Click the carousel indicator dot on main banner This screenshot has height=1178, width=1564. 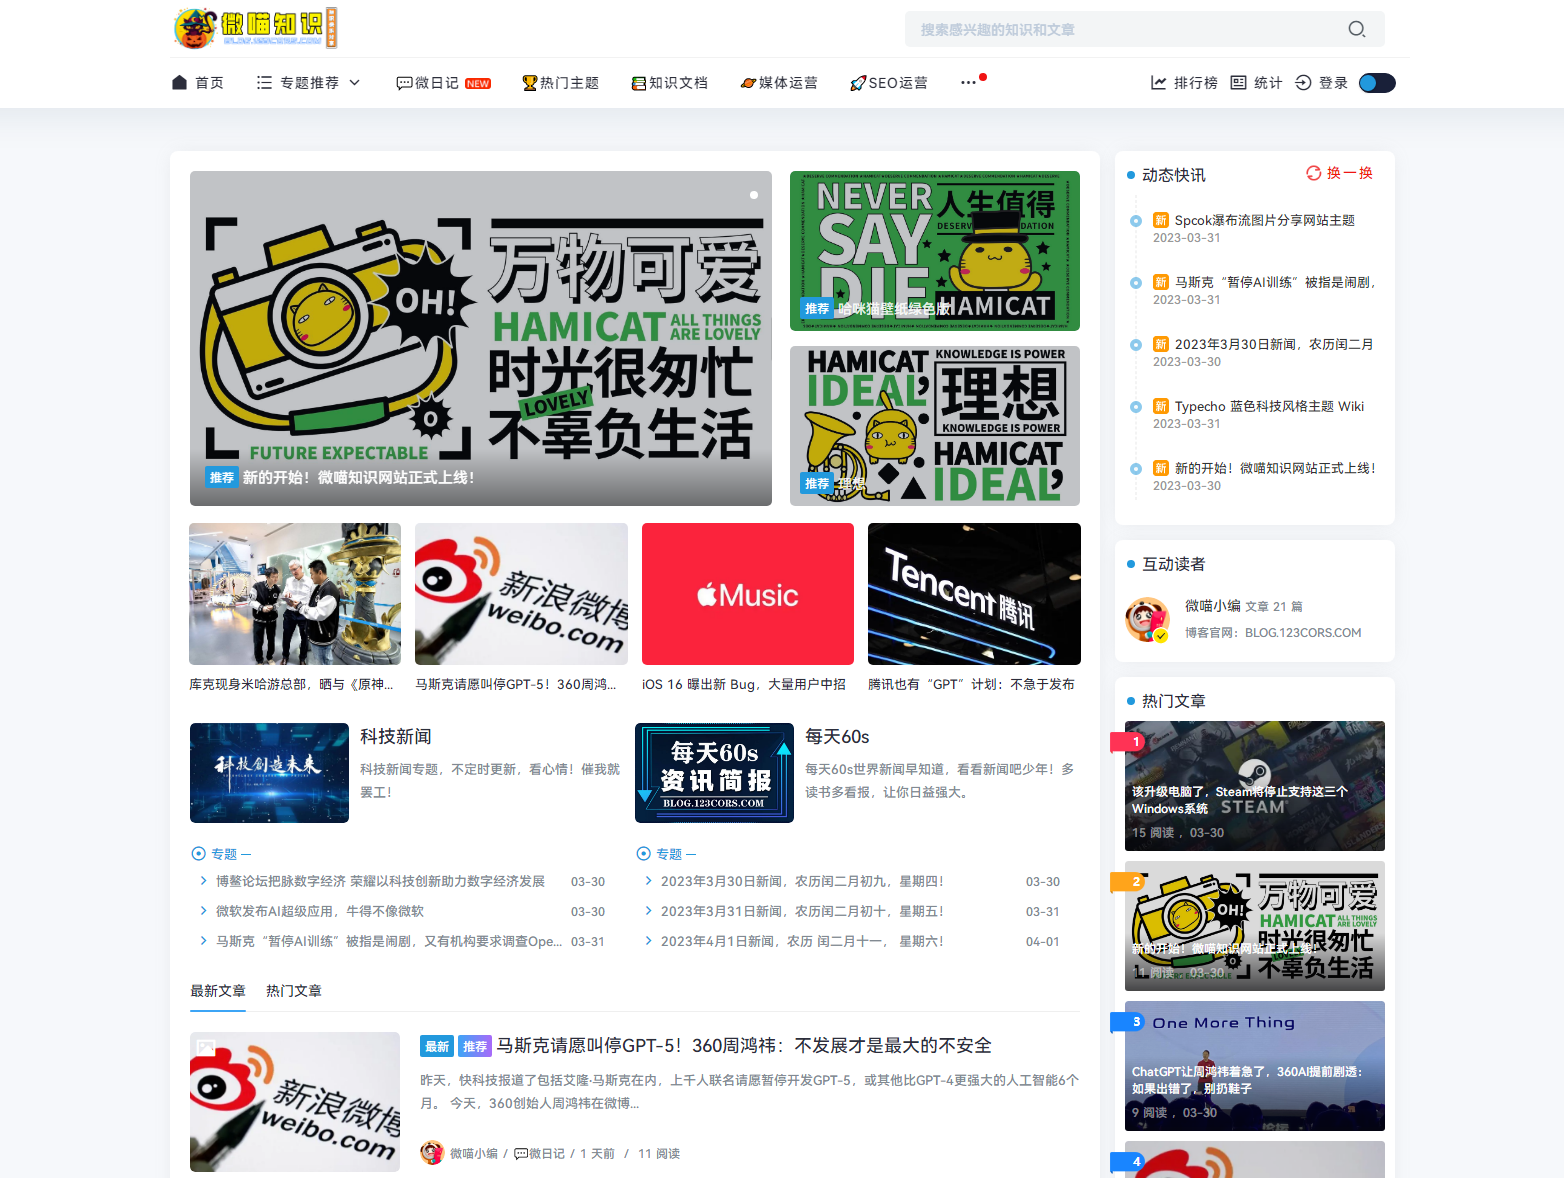[x=754, y=195]
